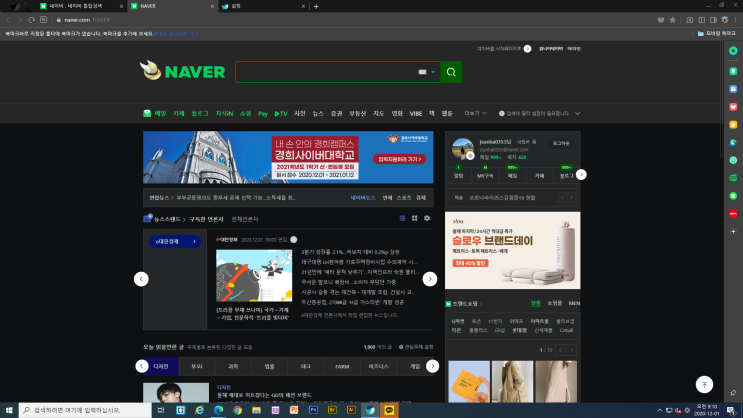
Task: Open the newsstand article illustration thumbnail
Action: click(x=254, y=275)
